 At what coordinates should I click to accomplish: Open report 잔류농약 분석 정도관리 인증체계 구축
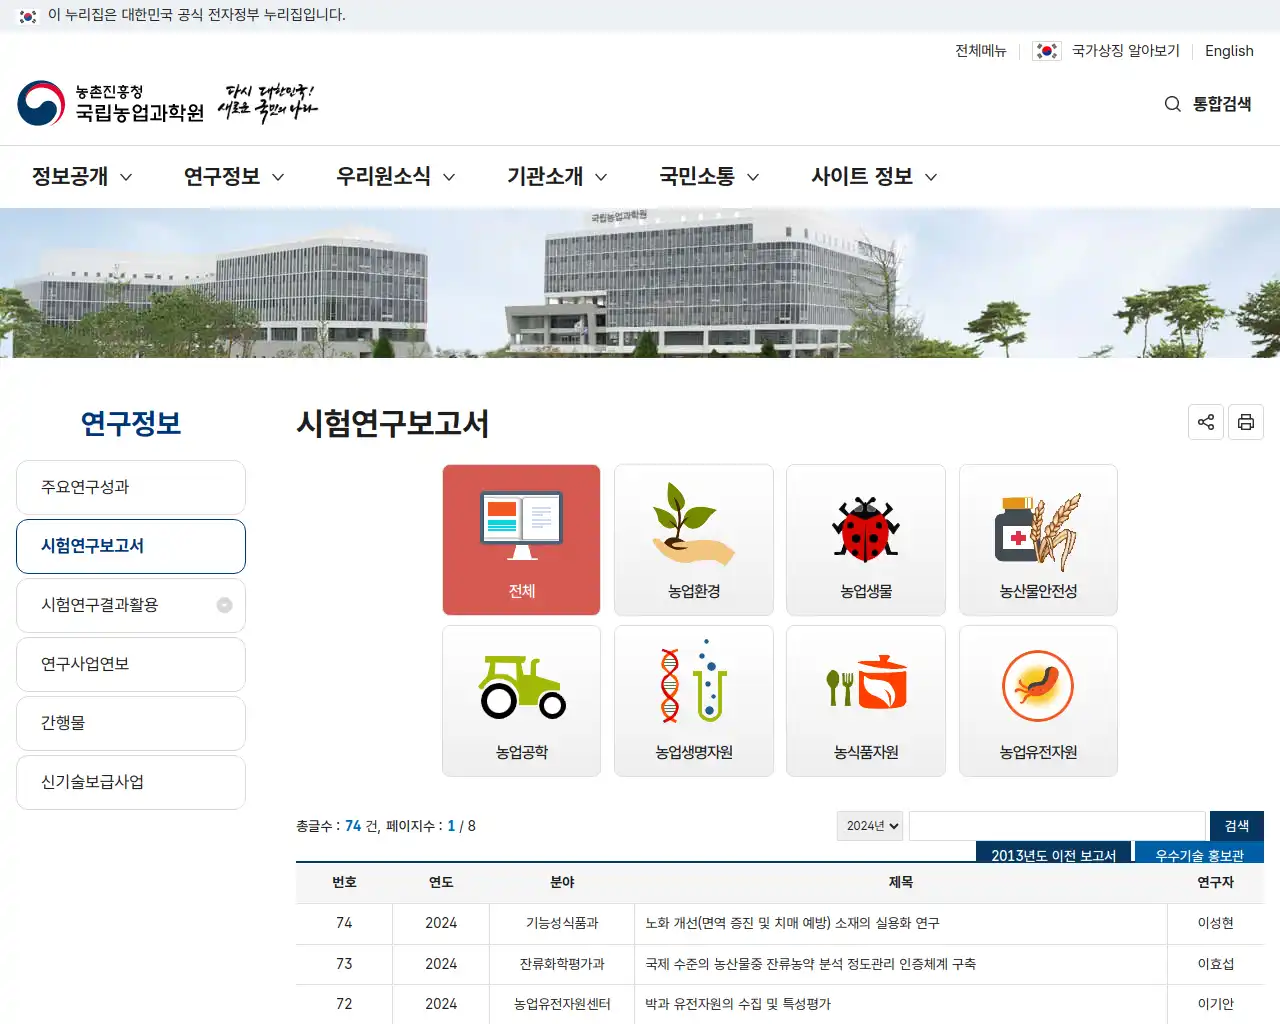click(810, 964)
